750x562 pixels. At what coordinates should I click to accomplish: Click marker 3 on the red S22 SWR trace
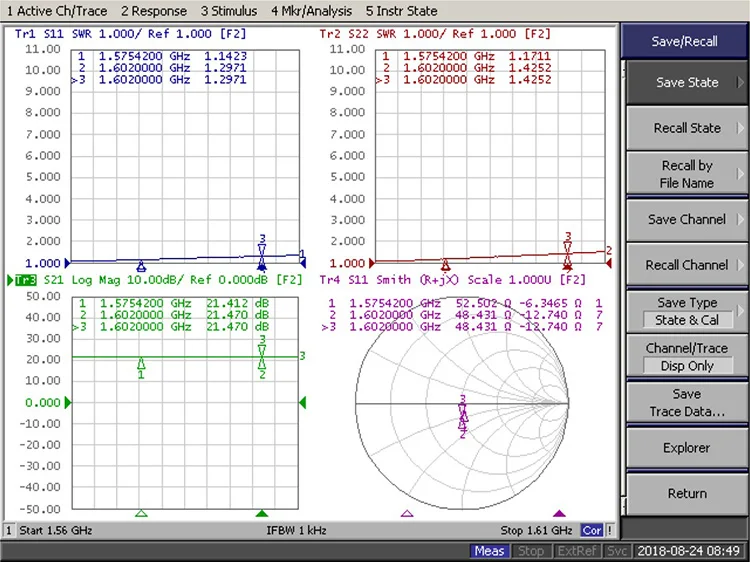pos(568,247)
